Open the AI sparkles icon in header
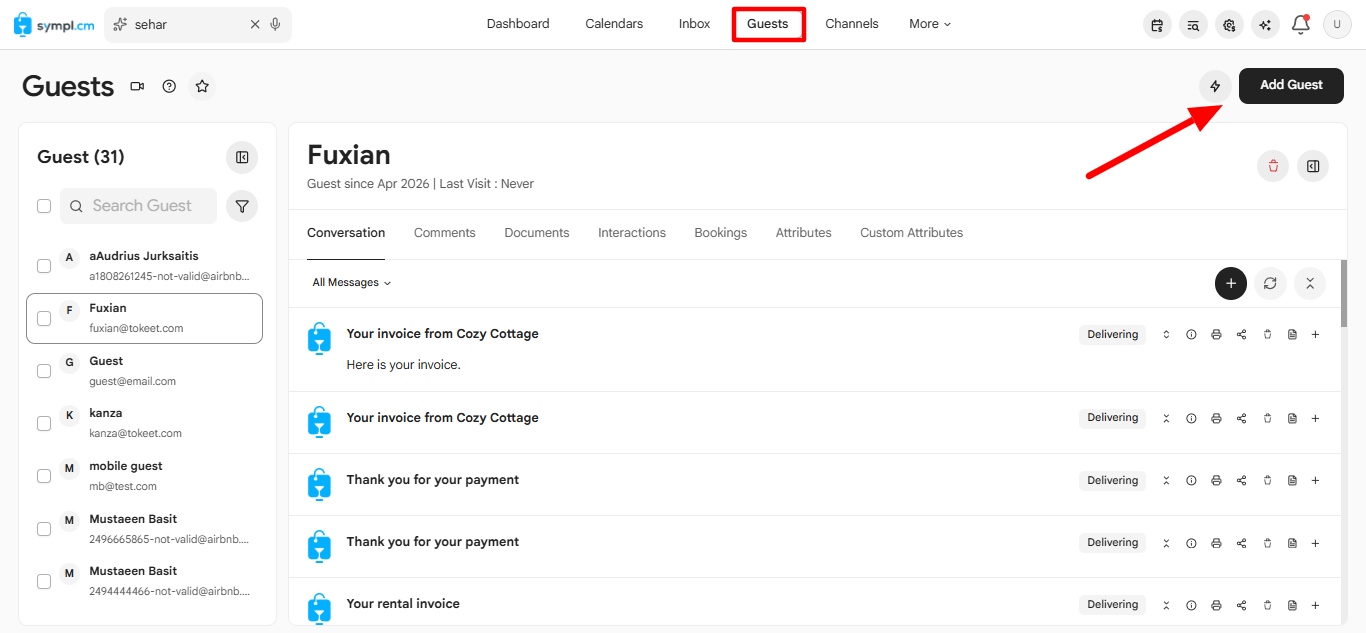 point(1265,25)
